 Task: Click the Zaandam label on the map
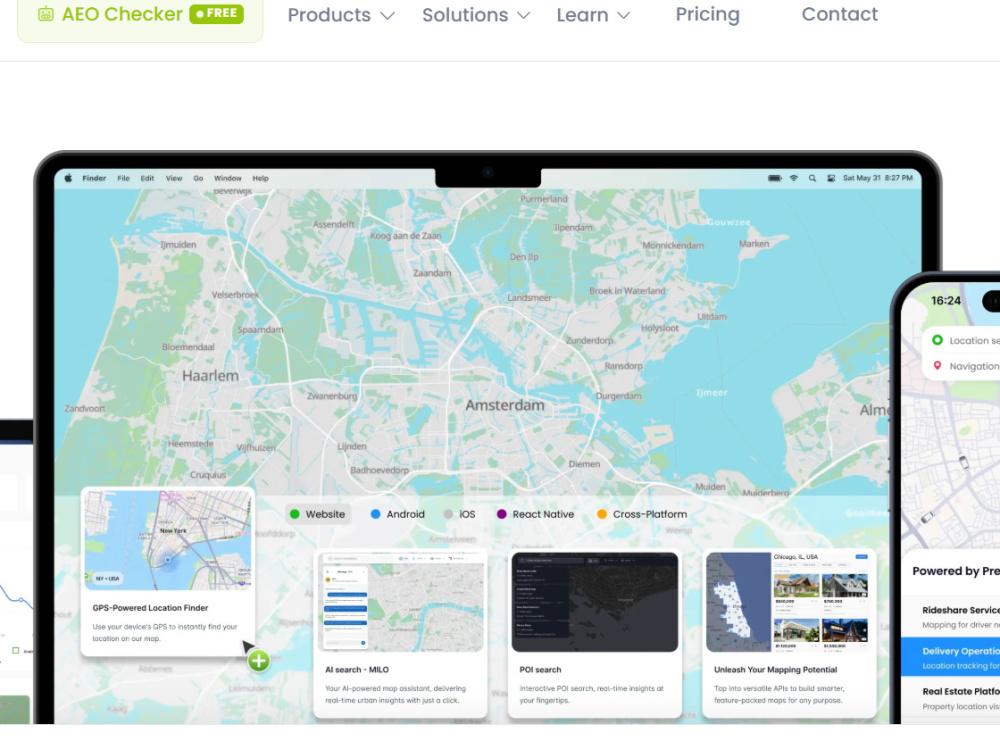432,273
